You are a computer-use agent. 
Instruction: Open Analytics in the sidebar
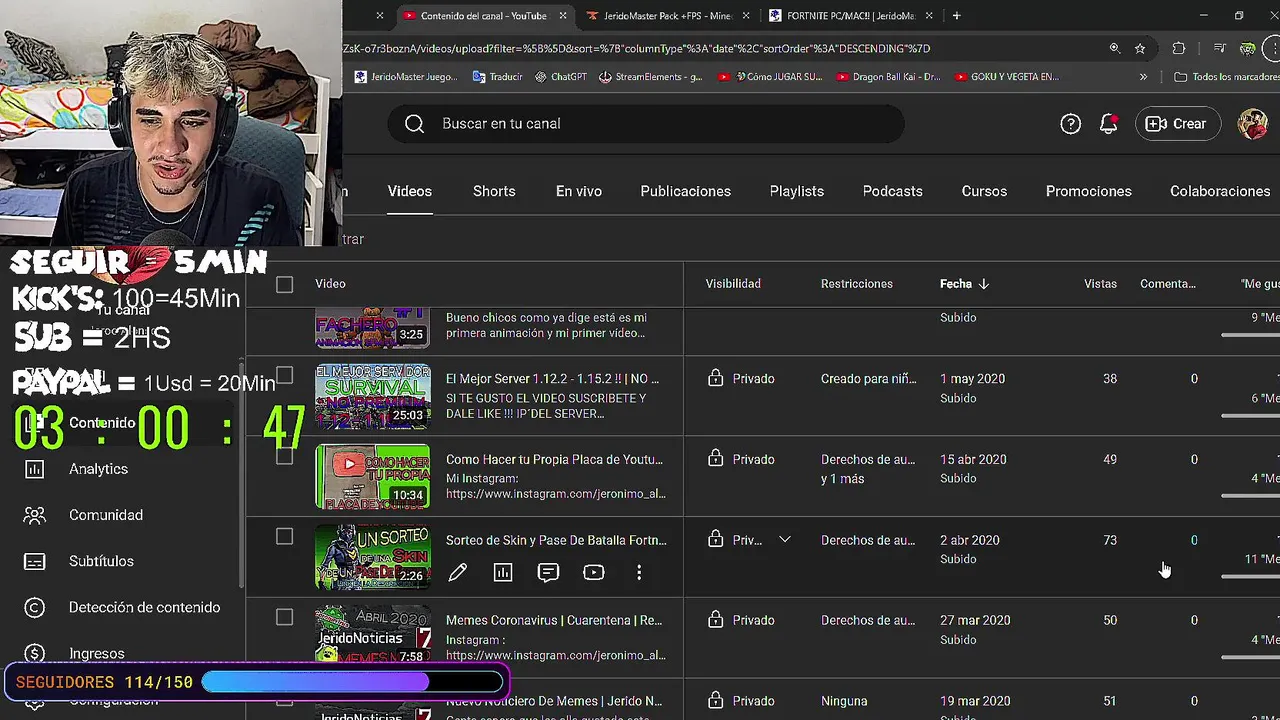[x=98, y=469]
